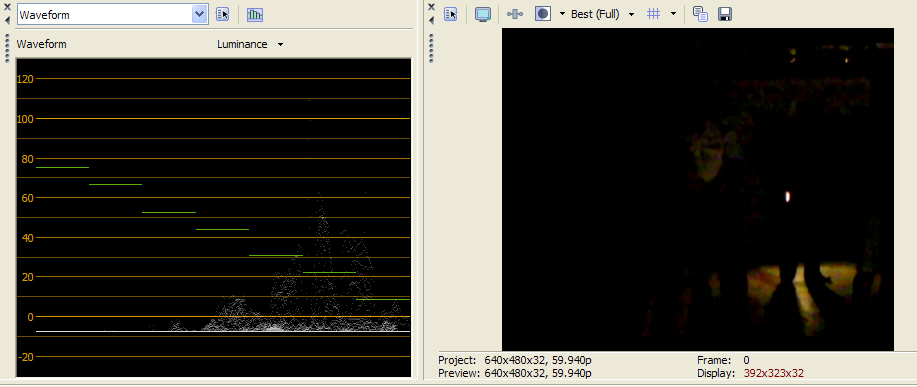Toggle Update Scopes While Playing button

pyautogui.click(x=254, y=15)
